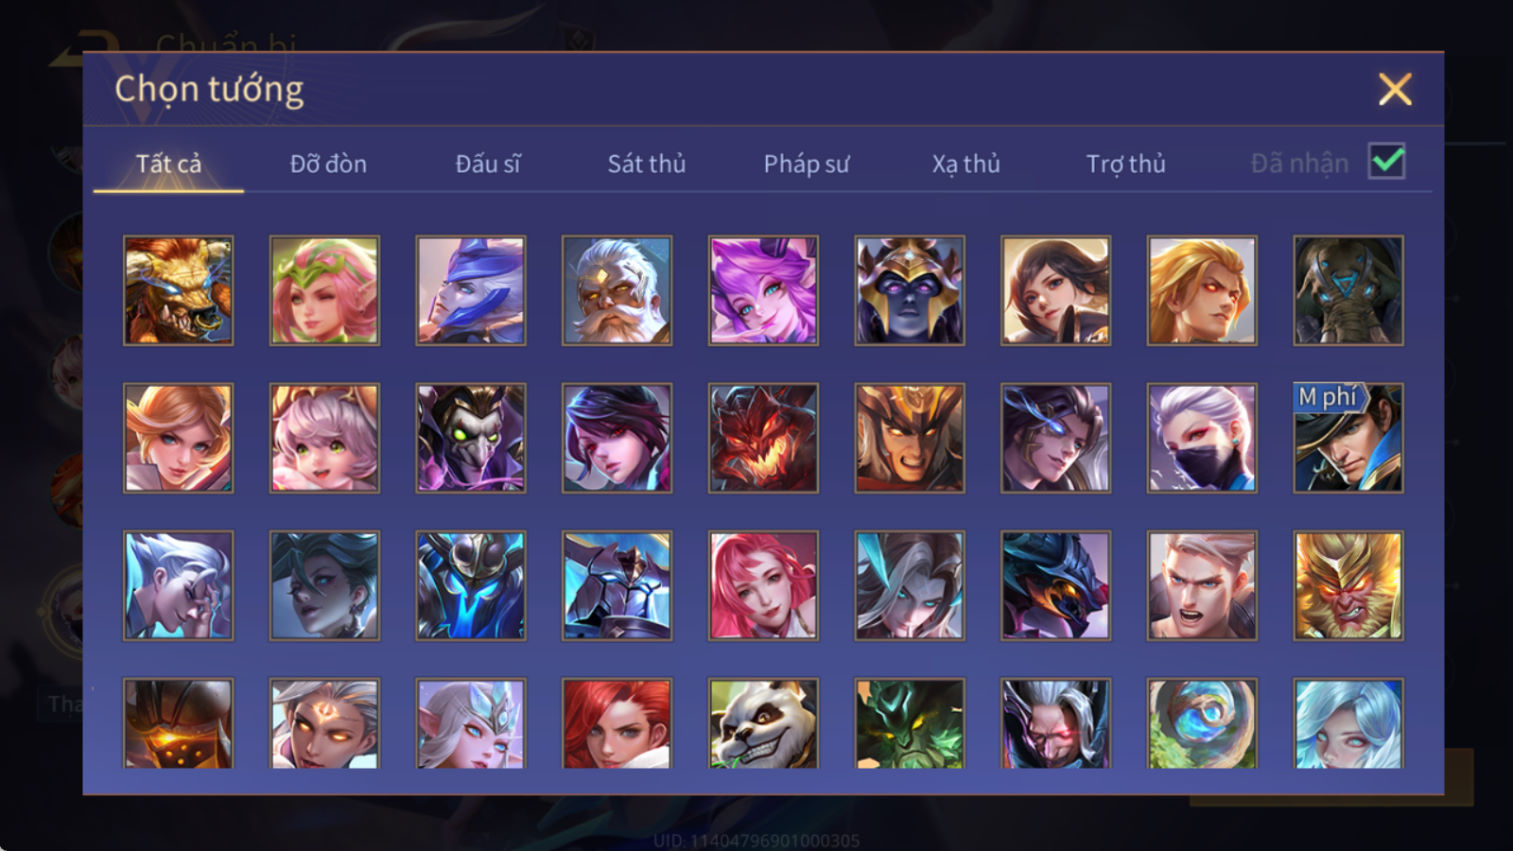This screenshot has width=1513, height=851.
Task: Show the Xạ thủ heroes tab
Action: 966,164
